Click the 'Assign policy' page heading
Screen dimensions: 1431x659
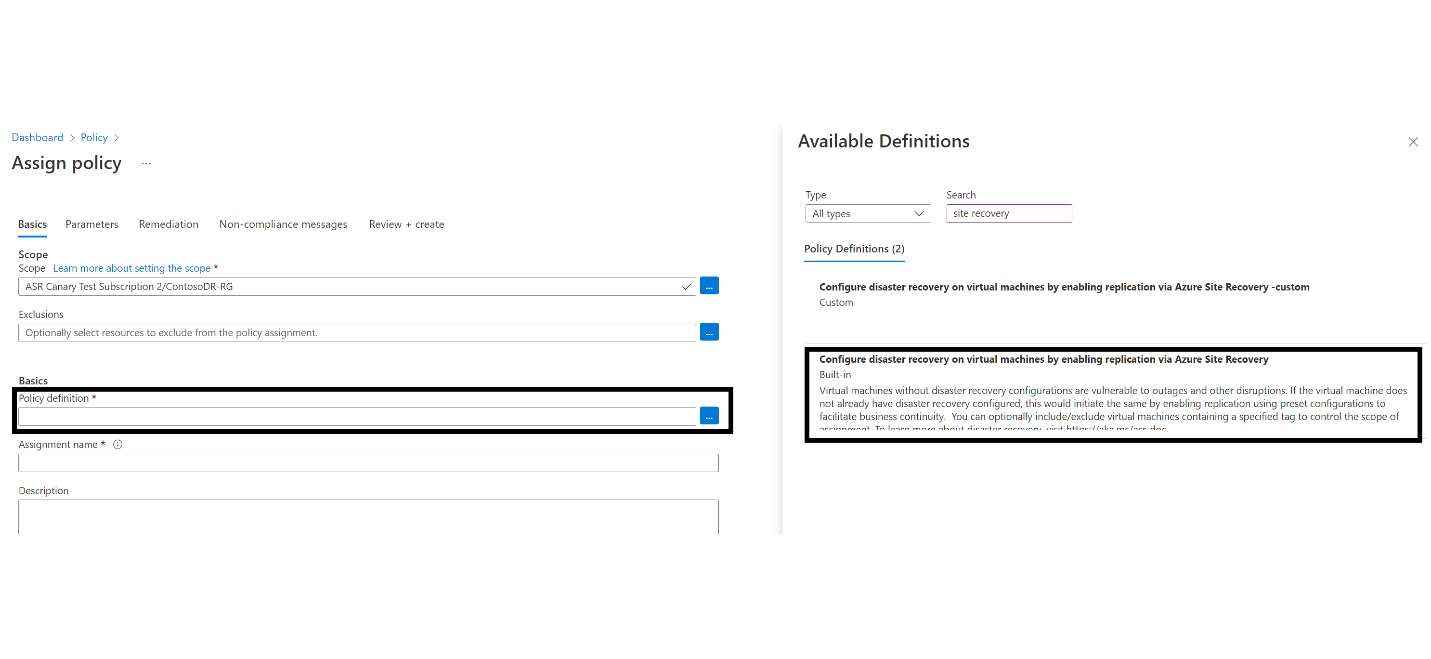point(67,163)
